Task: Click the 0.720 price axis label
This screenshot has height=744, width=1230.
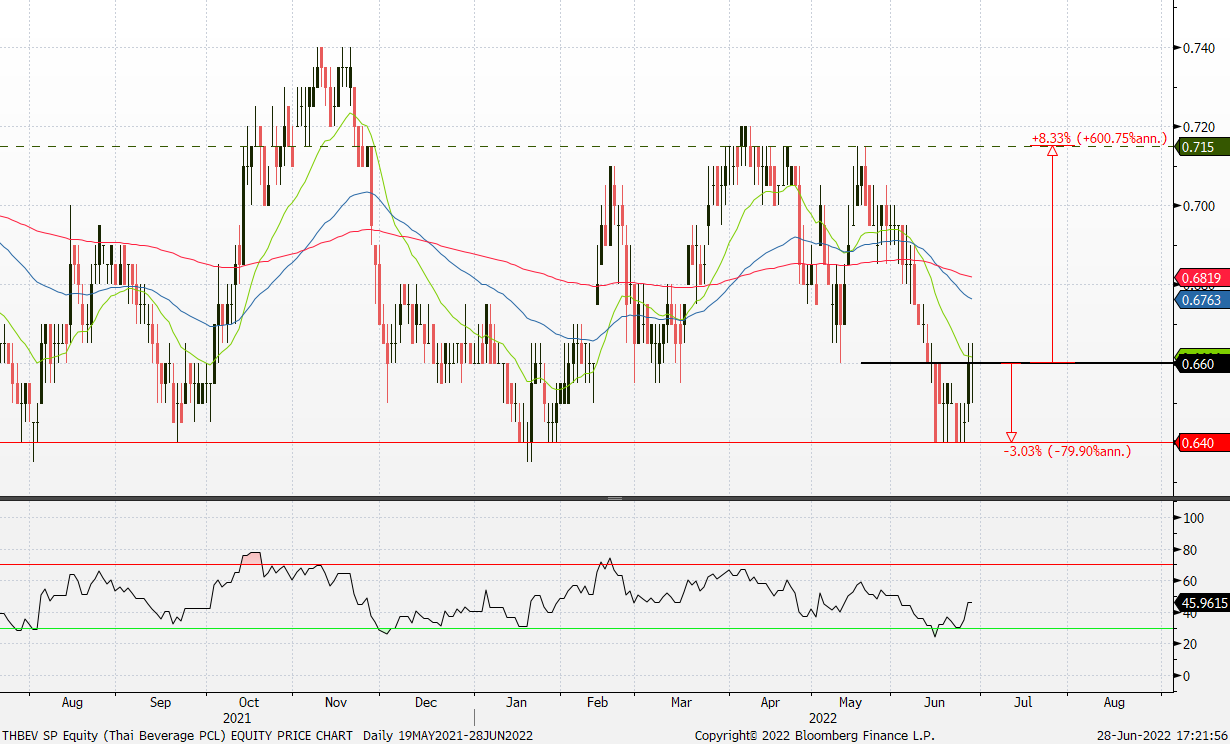Action: point(1198,127)
